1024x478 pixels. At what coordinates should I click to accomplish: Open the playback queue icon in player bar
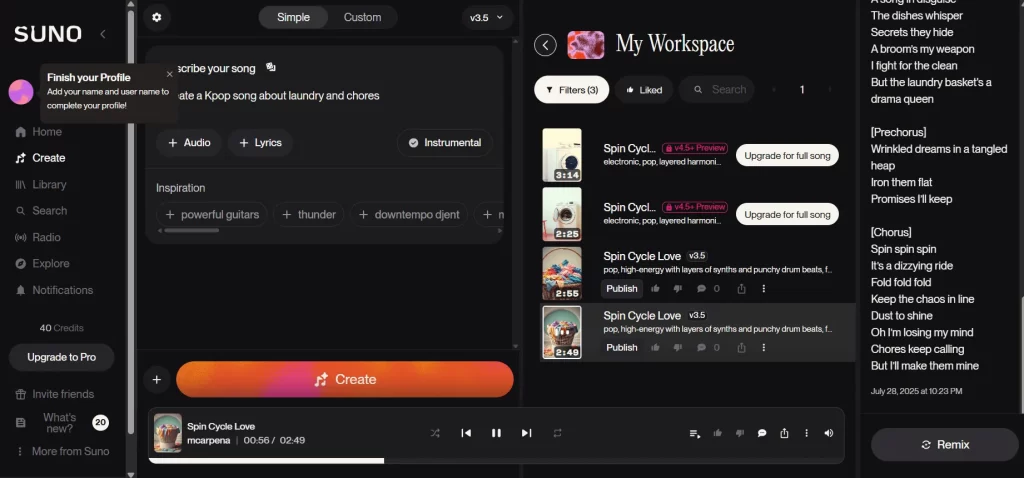point(695,433)
